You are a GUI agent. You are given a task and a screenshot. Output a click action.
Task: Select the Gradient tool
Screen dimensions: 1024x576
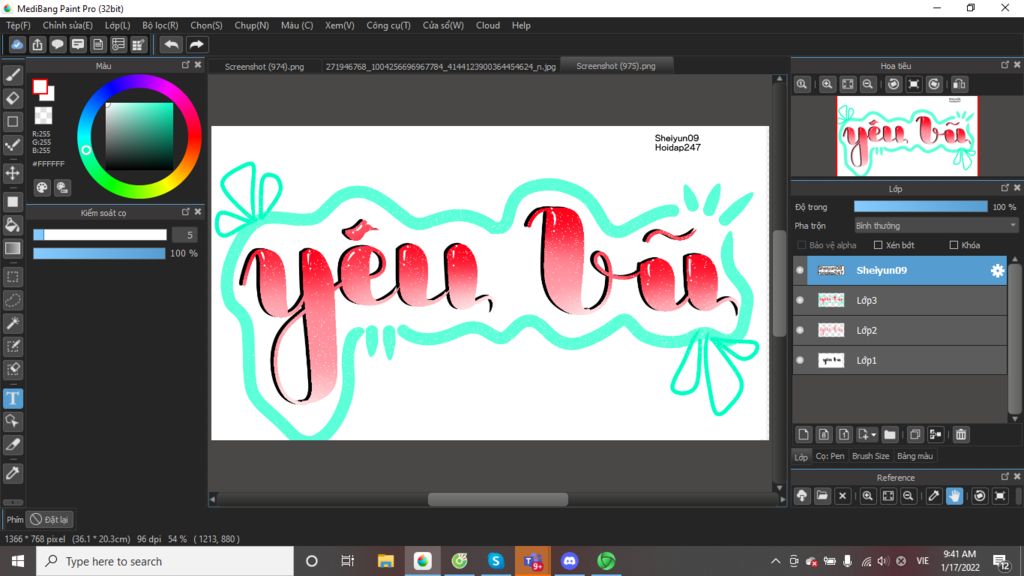(12, 248)
